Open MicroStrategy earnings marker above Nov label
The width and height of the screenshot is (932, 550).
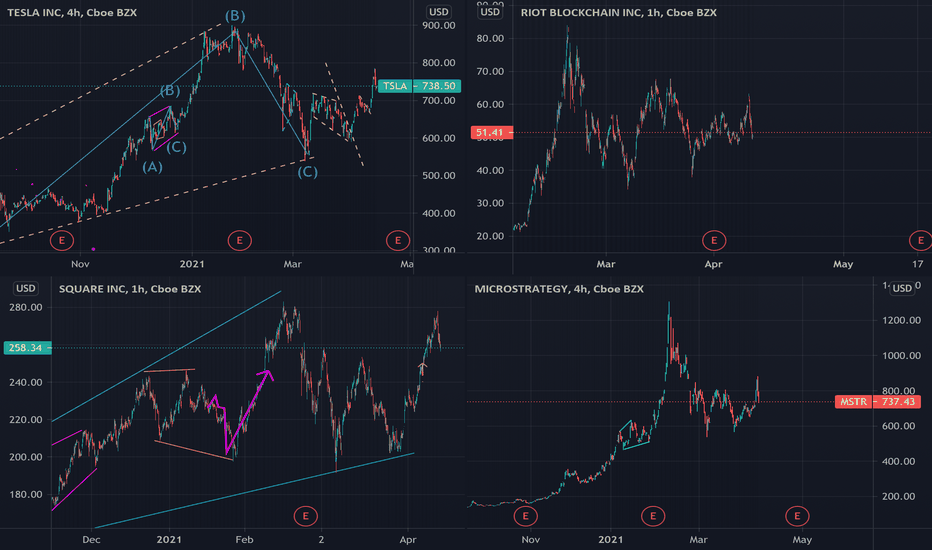coord(525,516)
